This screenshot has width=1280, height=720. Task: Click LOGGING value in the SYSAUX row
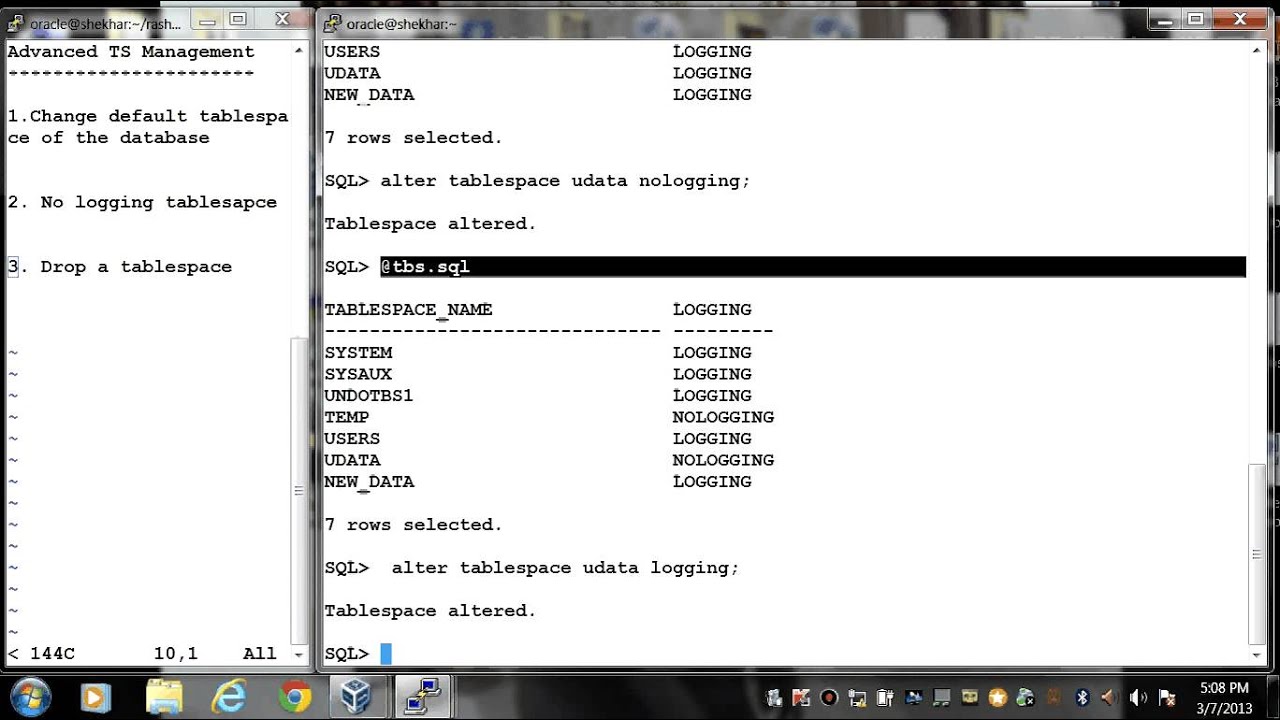(712, 374)
